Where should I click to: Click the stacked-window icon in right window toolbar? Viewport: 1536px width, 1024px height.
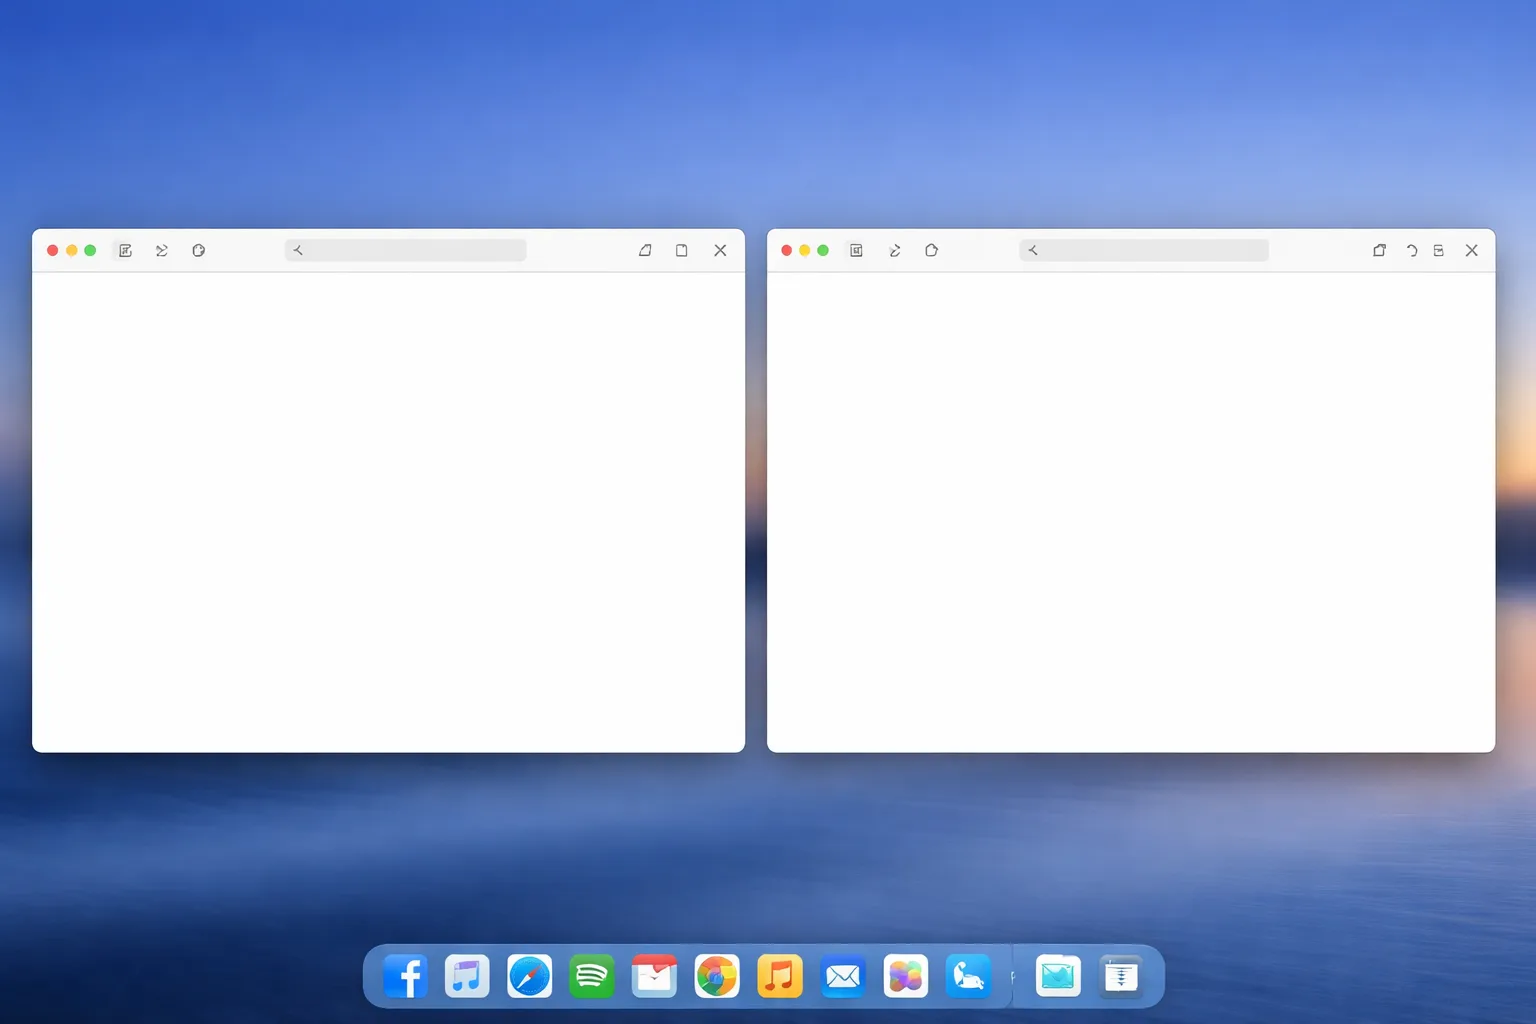(x=1379, y=251)
